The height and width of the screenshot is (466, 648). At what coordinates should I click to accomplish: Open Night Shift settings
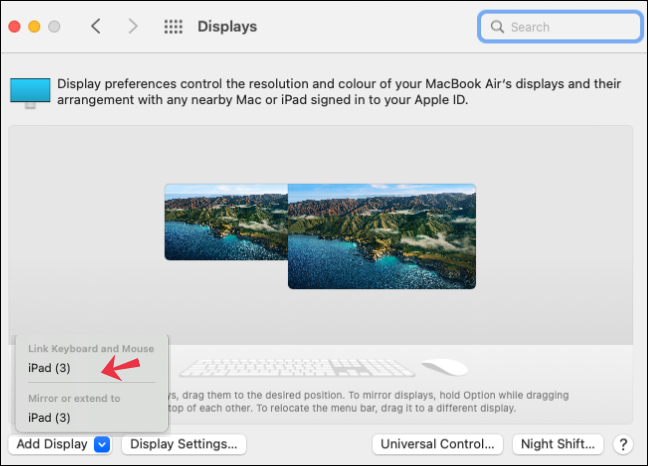pyautogui.click(x=558, y=444)
